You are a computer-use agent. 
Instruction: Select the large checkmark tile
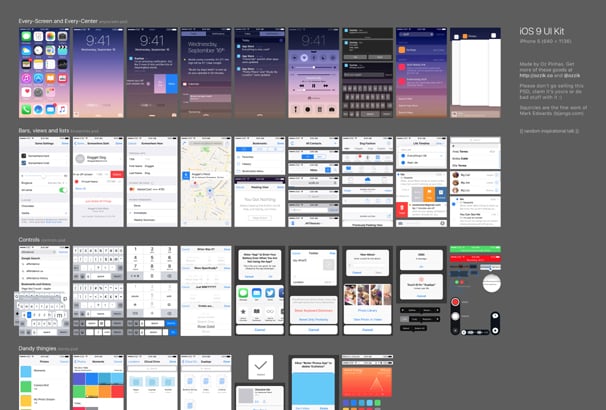(260, 367)
